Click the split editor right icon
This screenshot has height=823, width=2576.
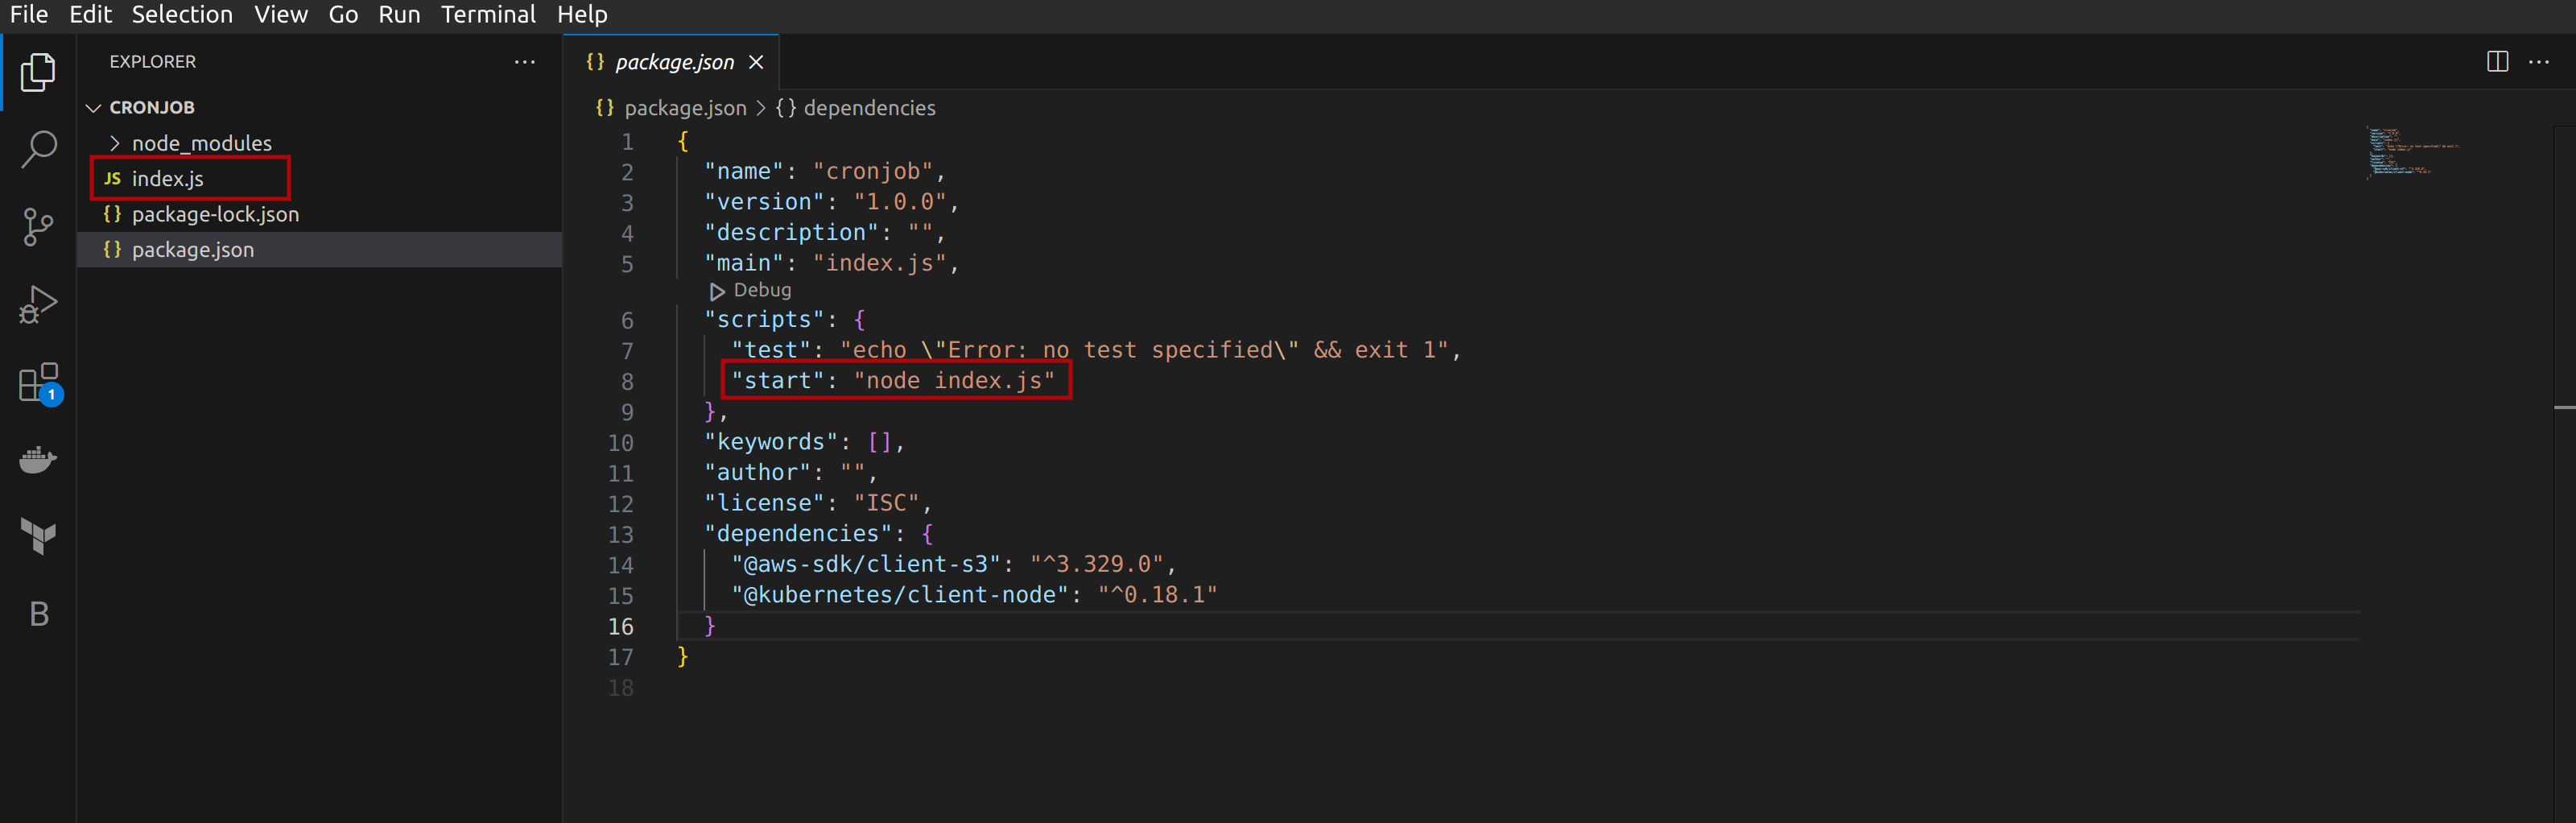(2497, 62)
